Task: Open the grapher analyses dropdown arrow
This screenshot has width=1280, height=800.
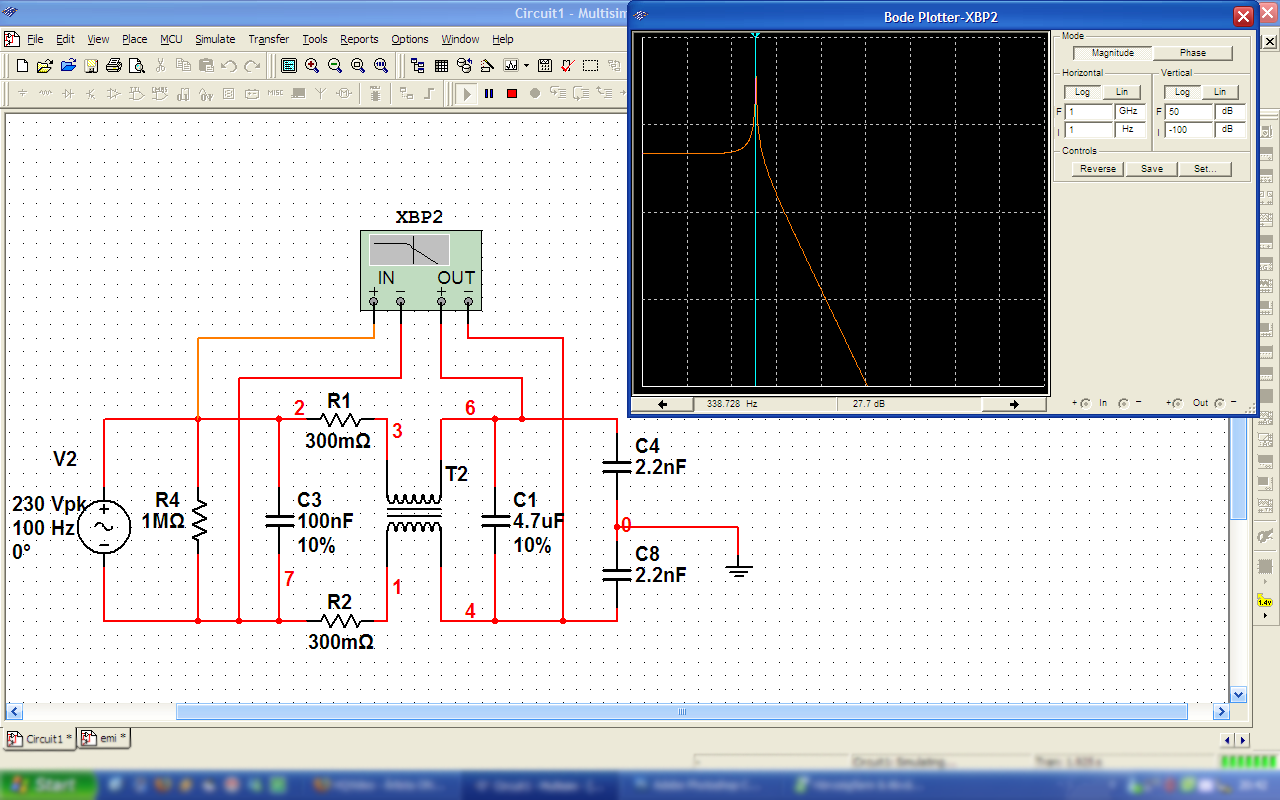Action: coord(526,66)
